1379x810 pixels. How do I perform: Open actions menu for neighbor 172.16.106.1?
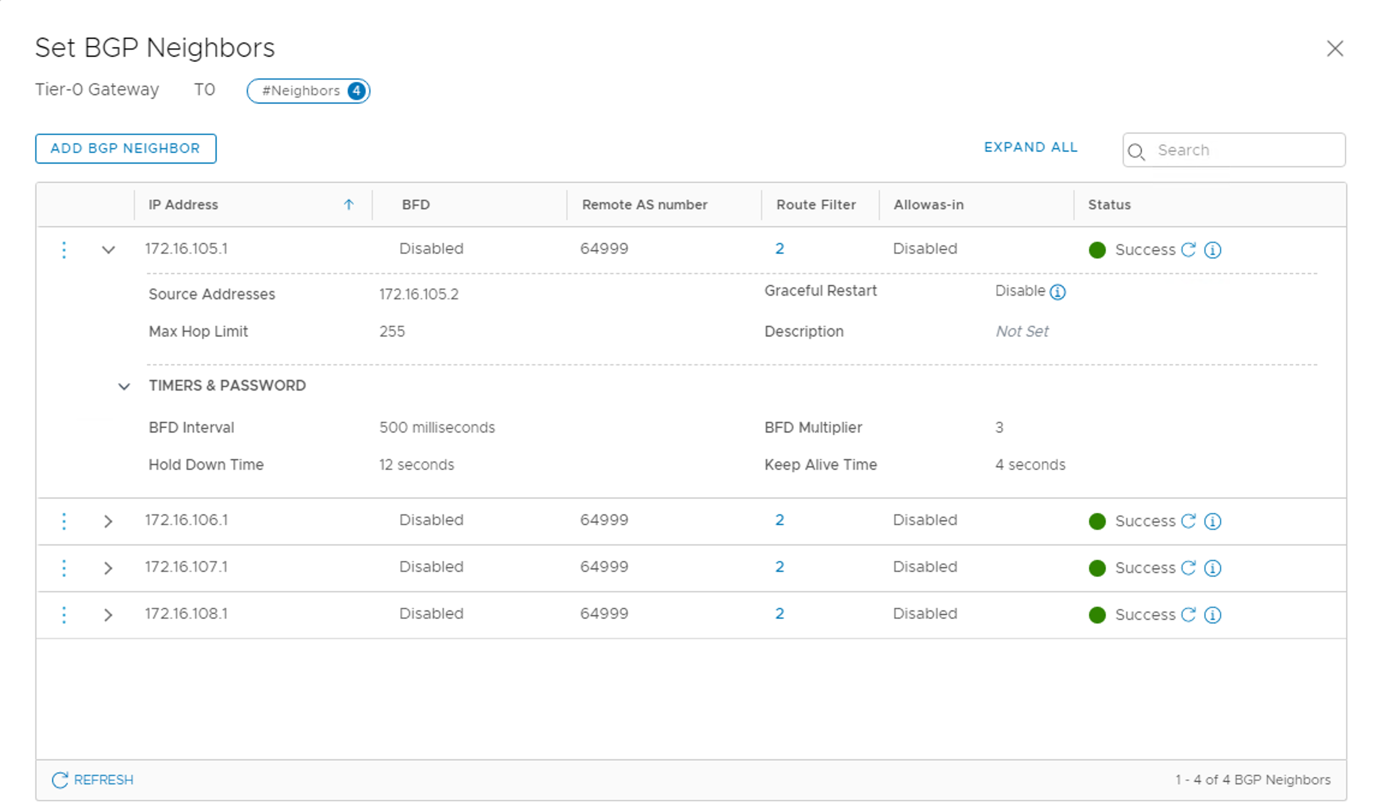click(x=64, y=521)
